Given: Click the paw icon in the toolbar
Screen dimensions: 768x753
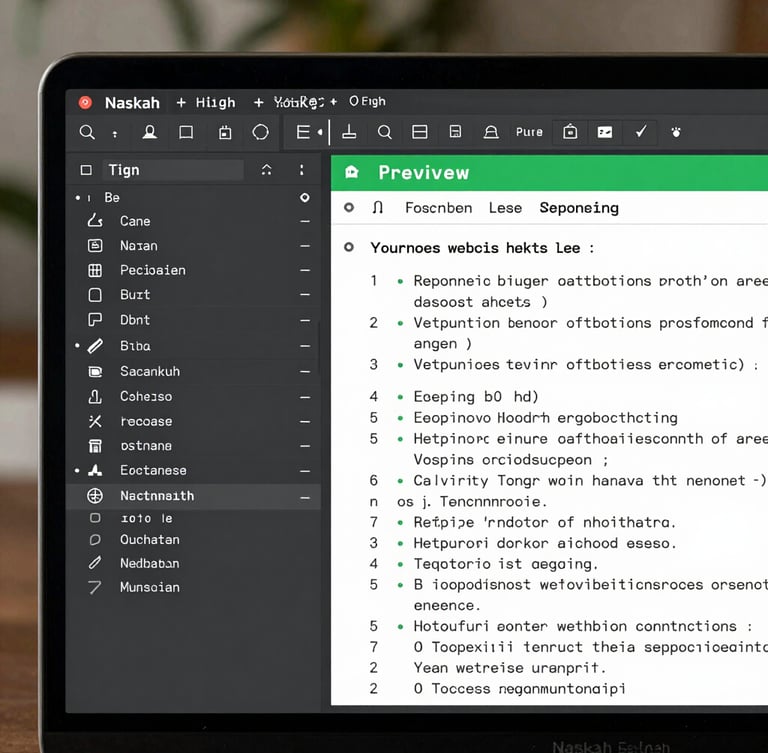Looking at the screenshot, I should point(676,132).
